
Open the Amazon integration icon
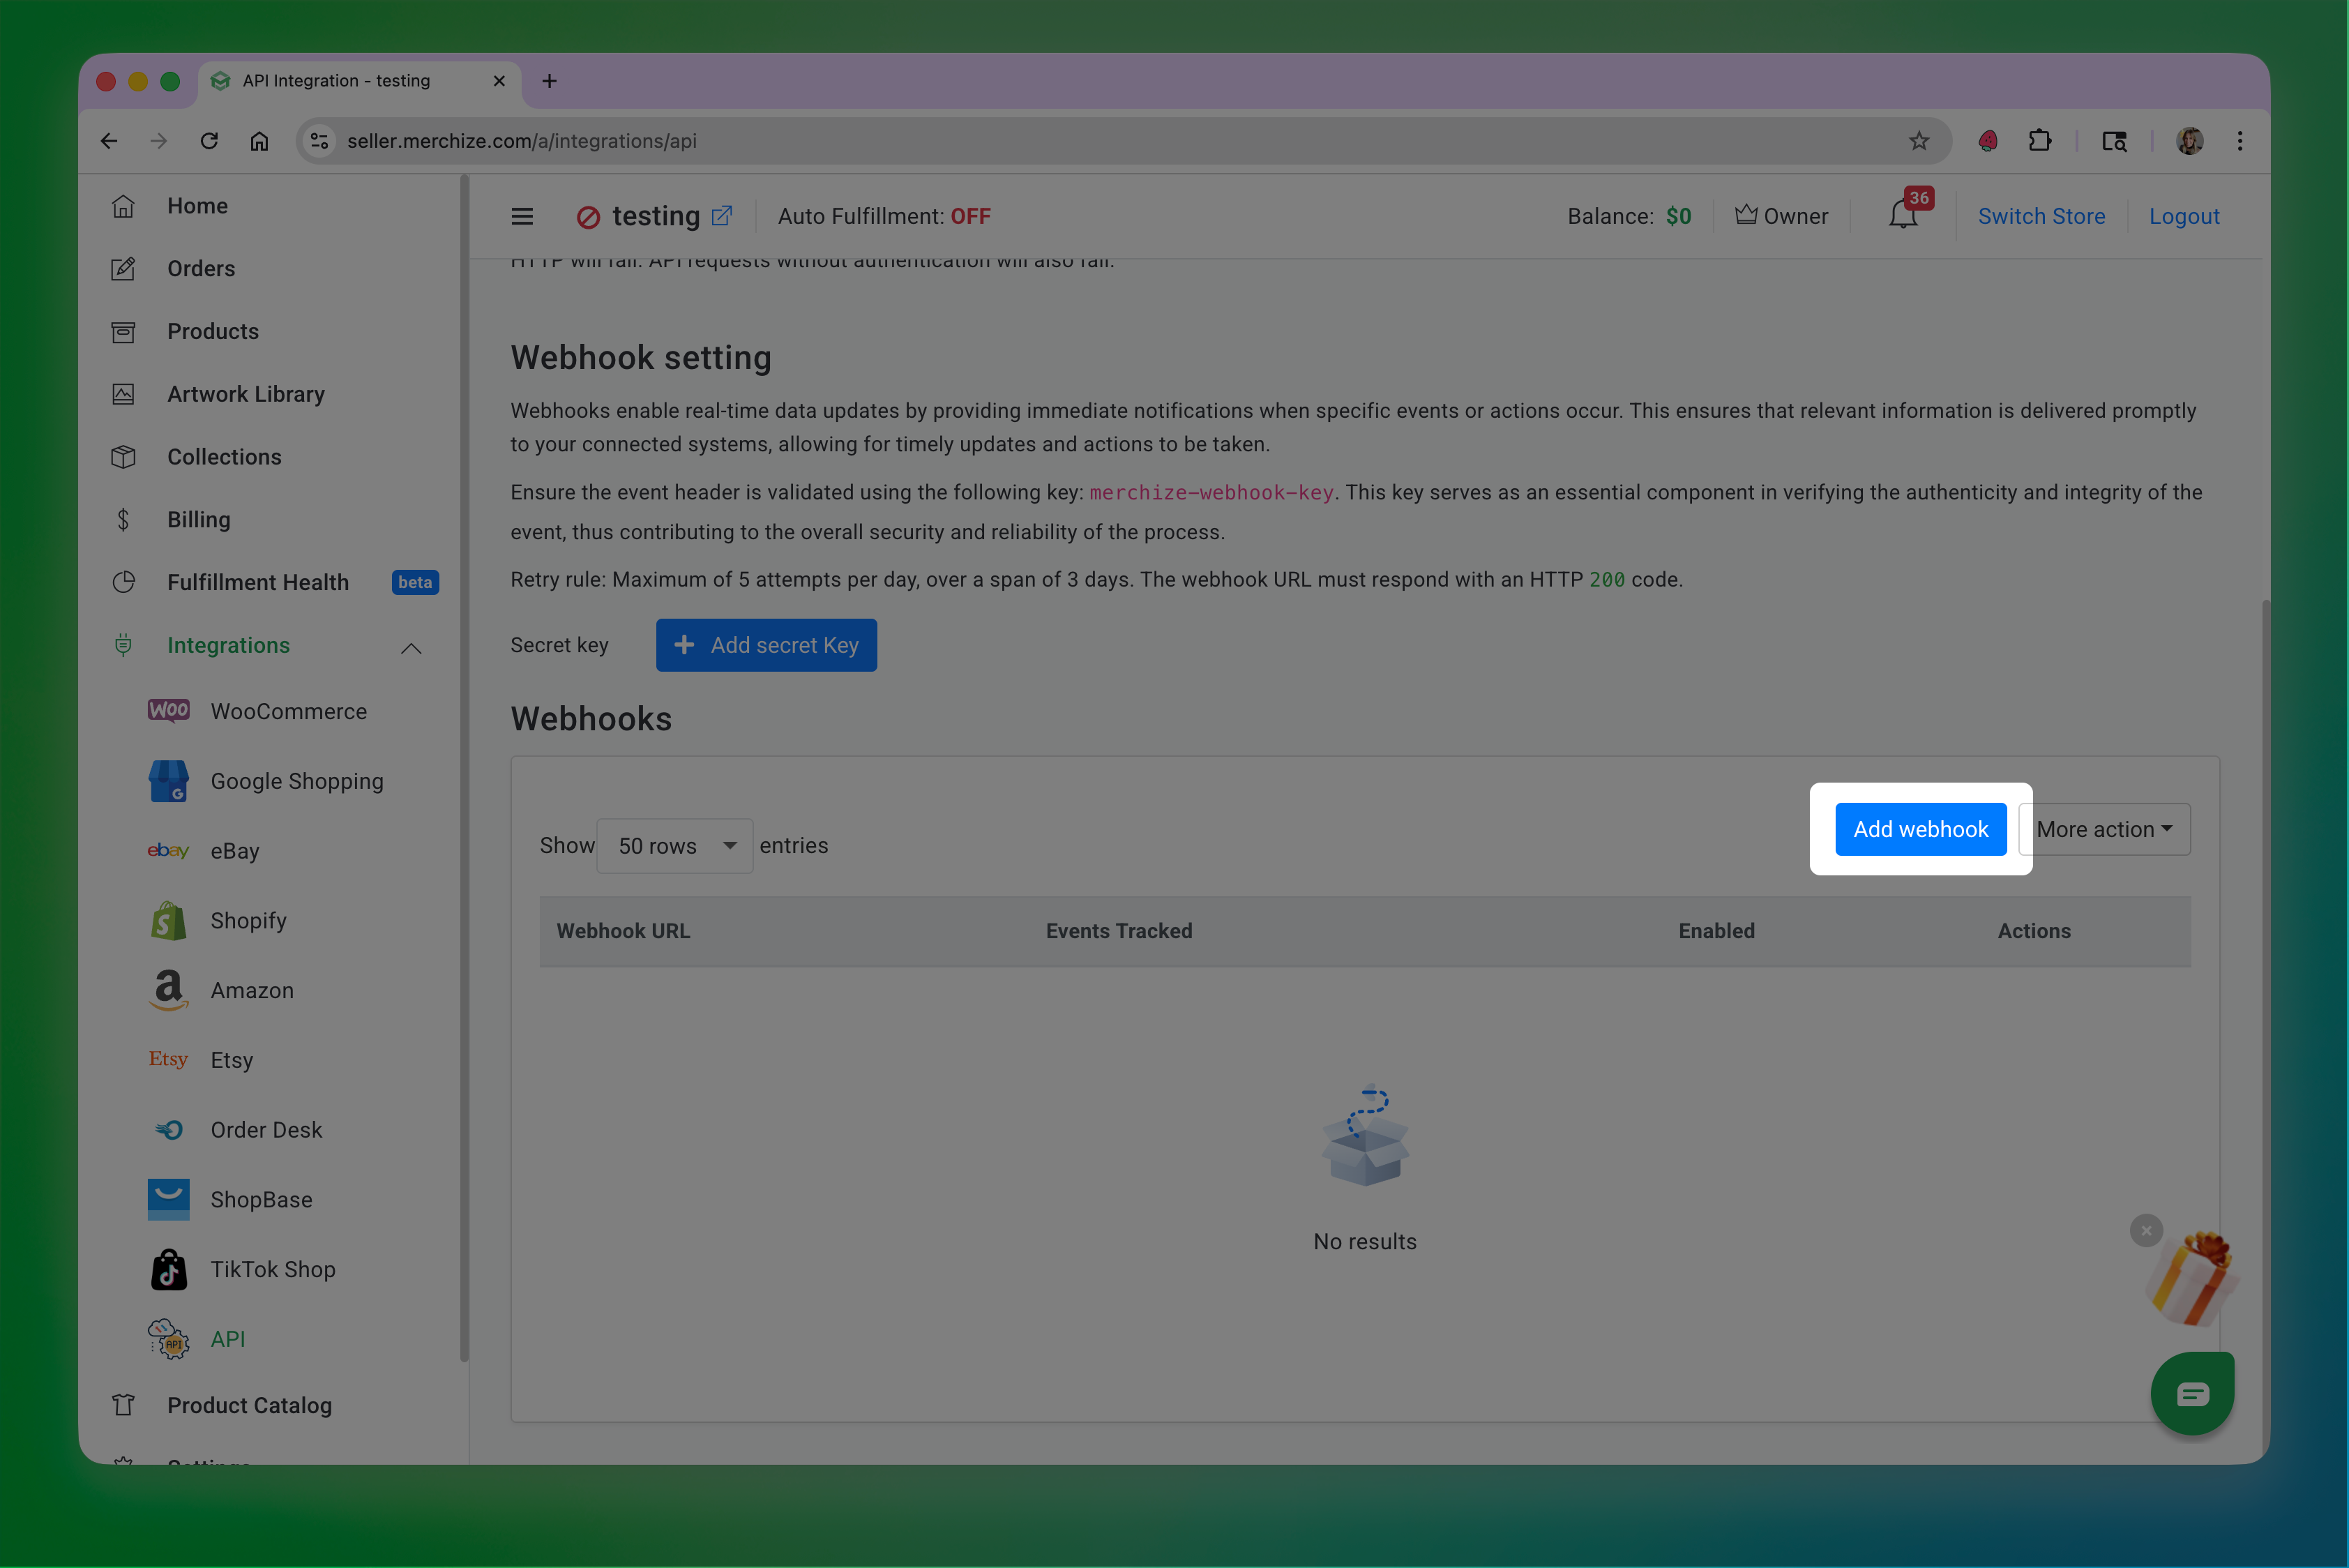coord(168,990)
